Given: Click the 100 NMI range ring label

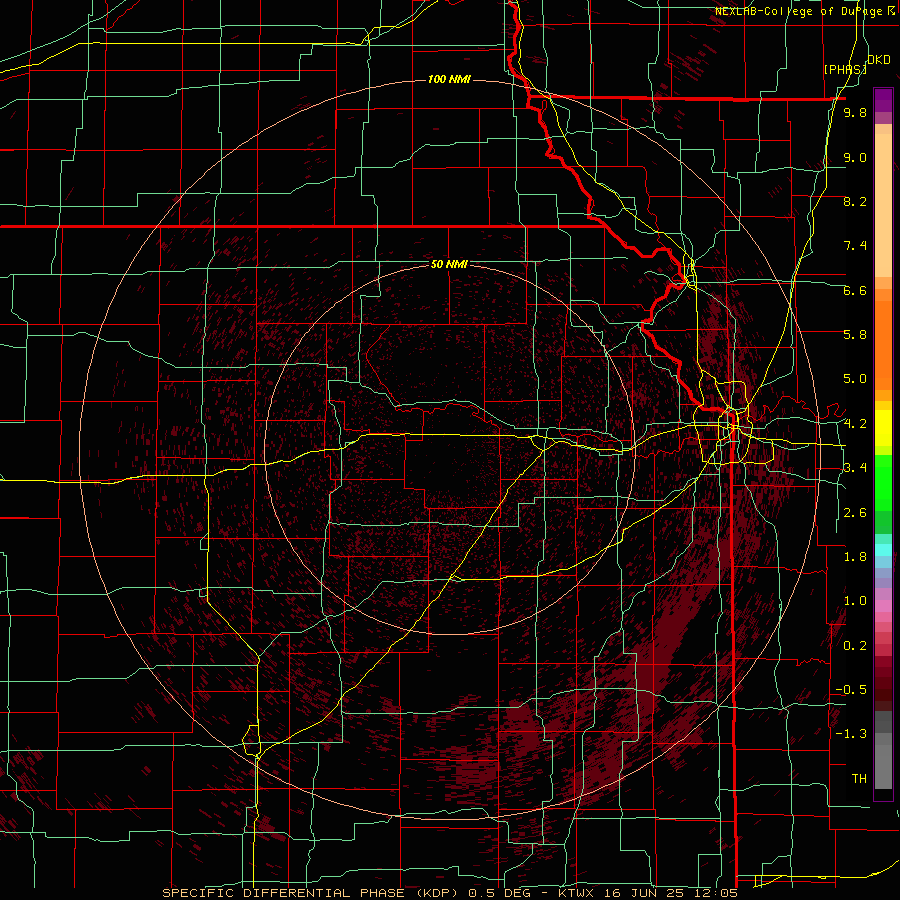Looking at the screenshot, I should pyautogui.click(x=449, y=79).
